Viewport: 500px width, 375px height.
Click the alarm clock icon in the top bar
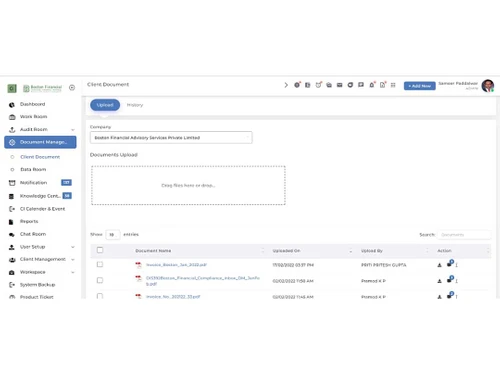[318, 85]
